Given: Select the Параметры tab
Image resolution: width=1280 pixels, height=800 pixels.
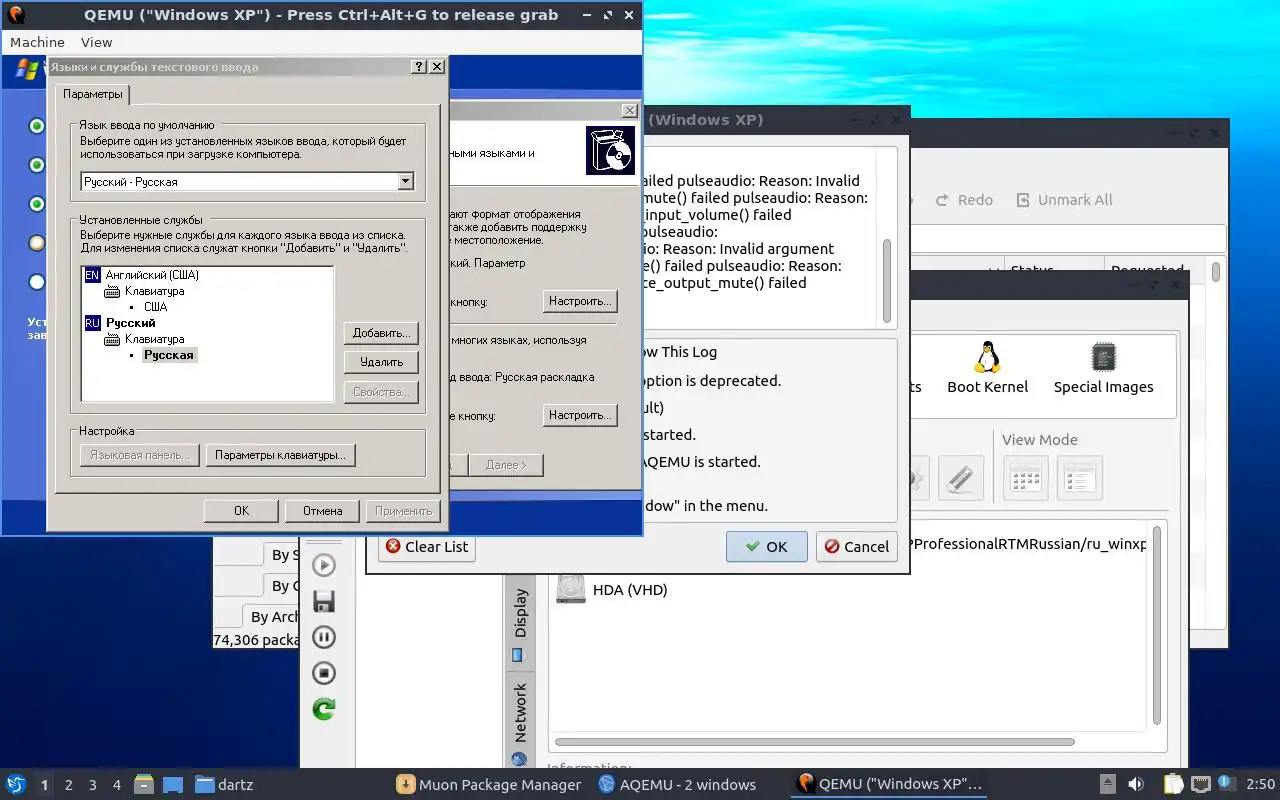Looking at the screenshot, I should tap(93, 94).
